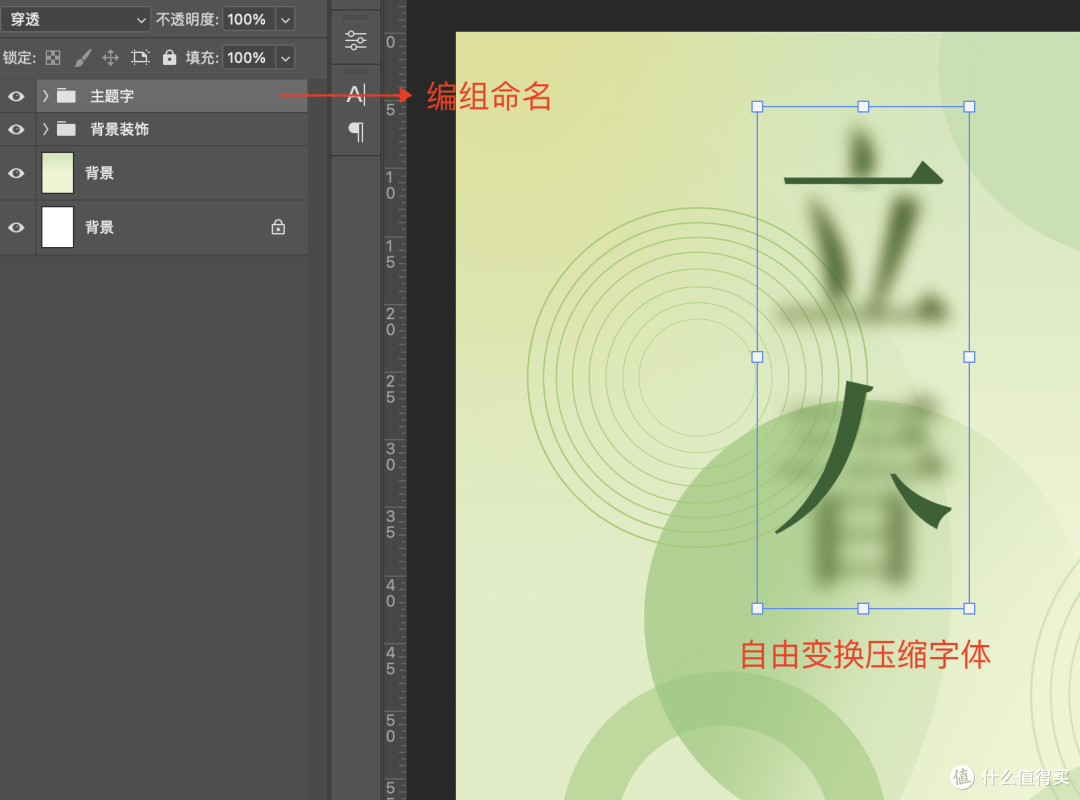Image resolution: width=1080 pixels, height=800 pixels.
Task: Click the fill 100% value field
Action: (248, 58)
